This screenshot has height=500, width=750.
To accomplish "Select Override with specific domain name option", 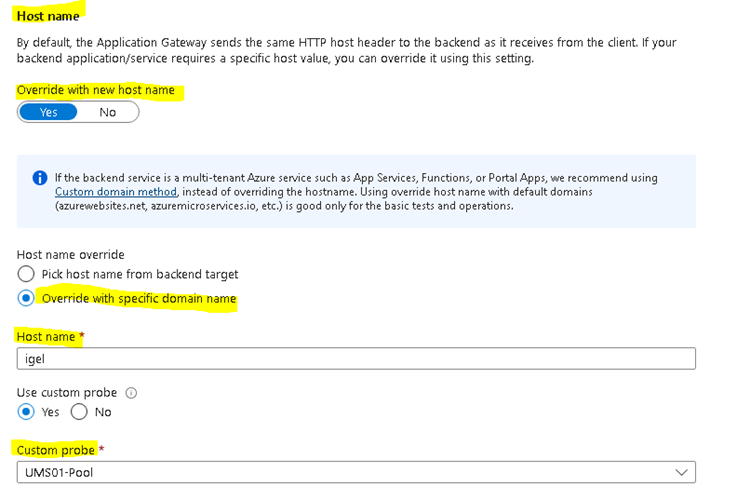I will pos(26,299).
